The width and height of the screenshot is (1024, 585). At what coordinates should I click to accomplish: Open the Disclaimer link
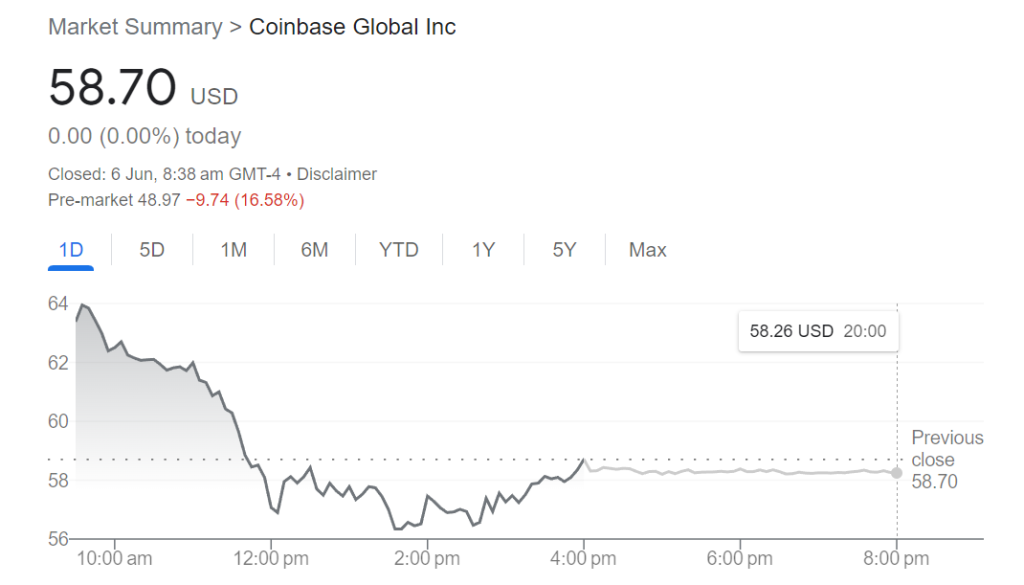tap(337, 173)
